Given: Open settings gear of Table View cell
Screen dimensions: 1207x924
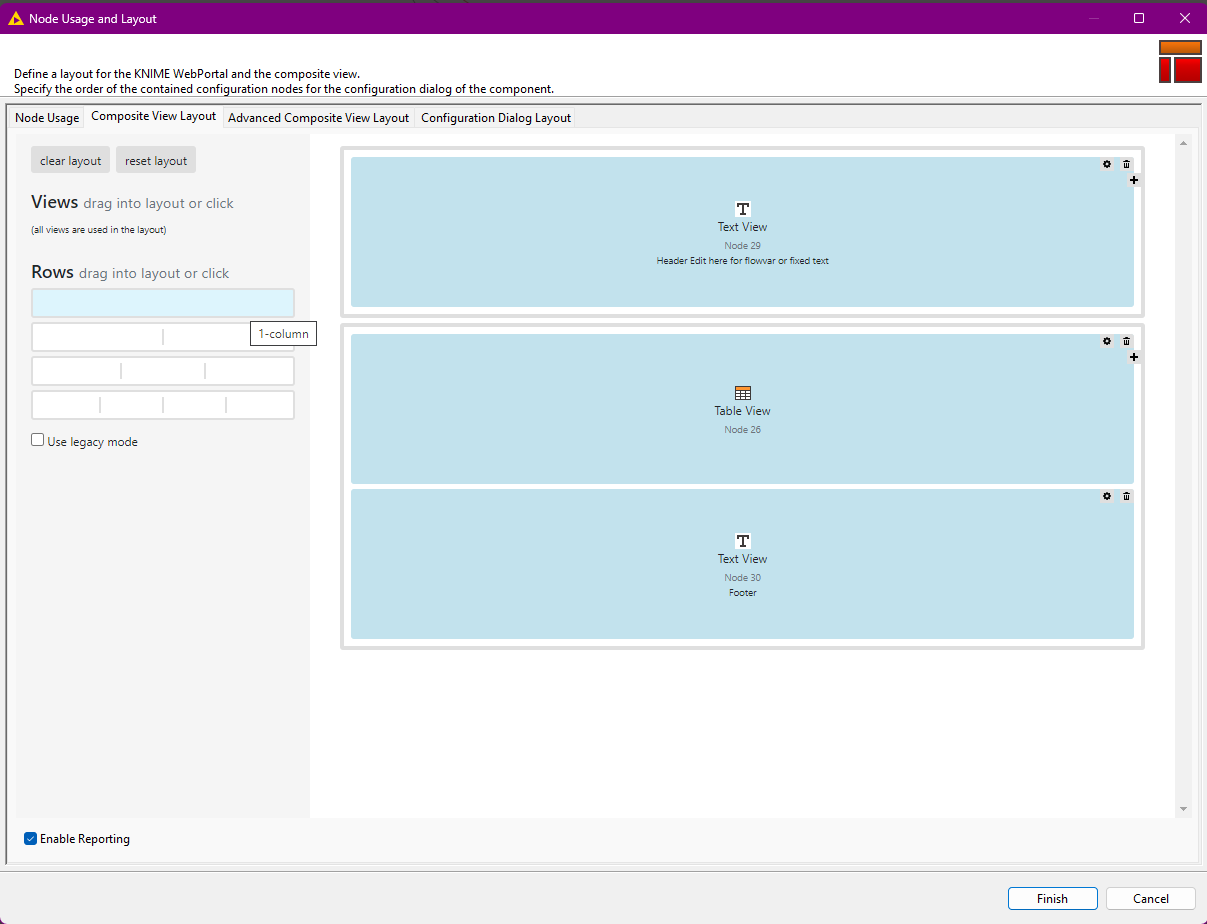Looking at the screenshot, I should 1107,341.
